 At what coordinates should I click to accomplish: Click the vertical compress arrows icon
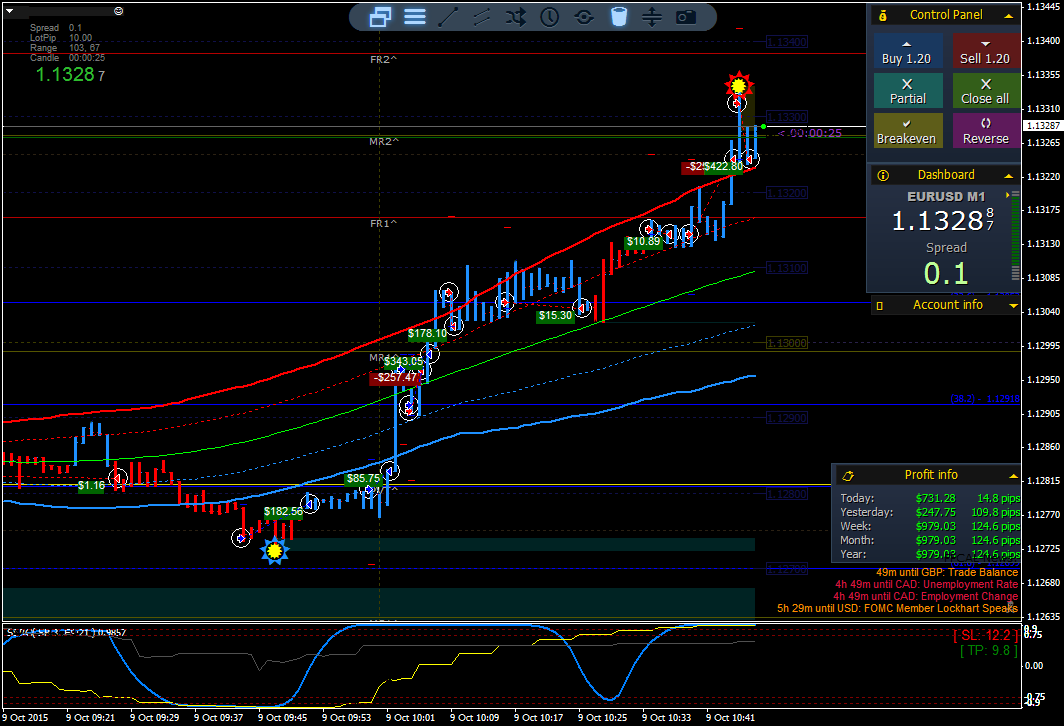click(652, 17)
